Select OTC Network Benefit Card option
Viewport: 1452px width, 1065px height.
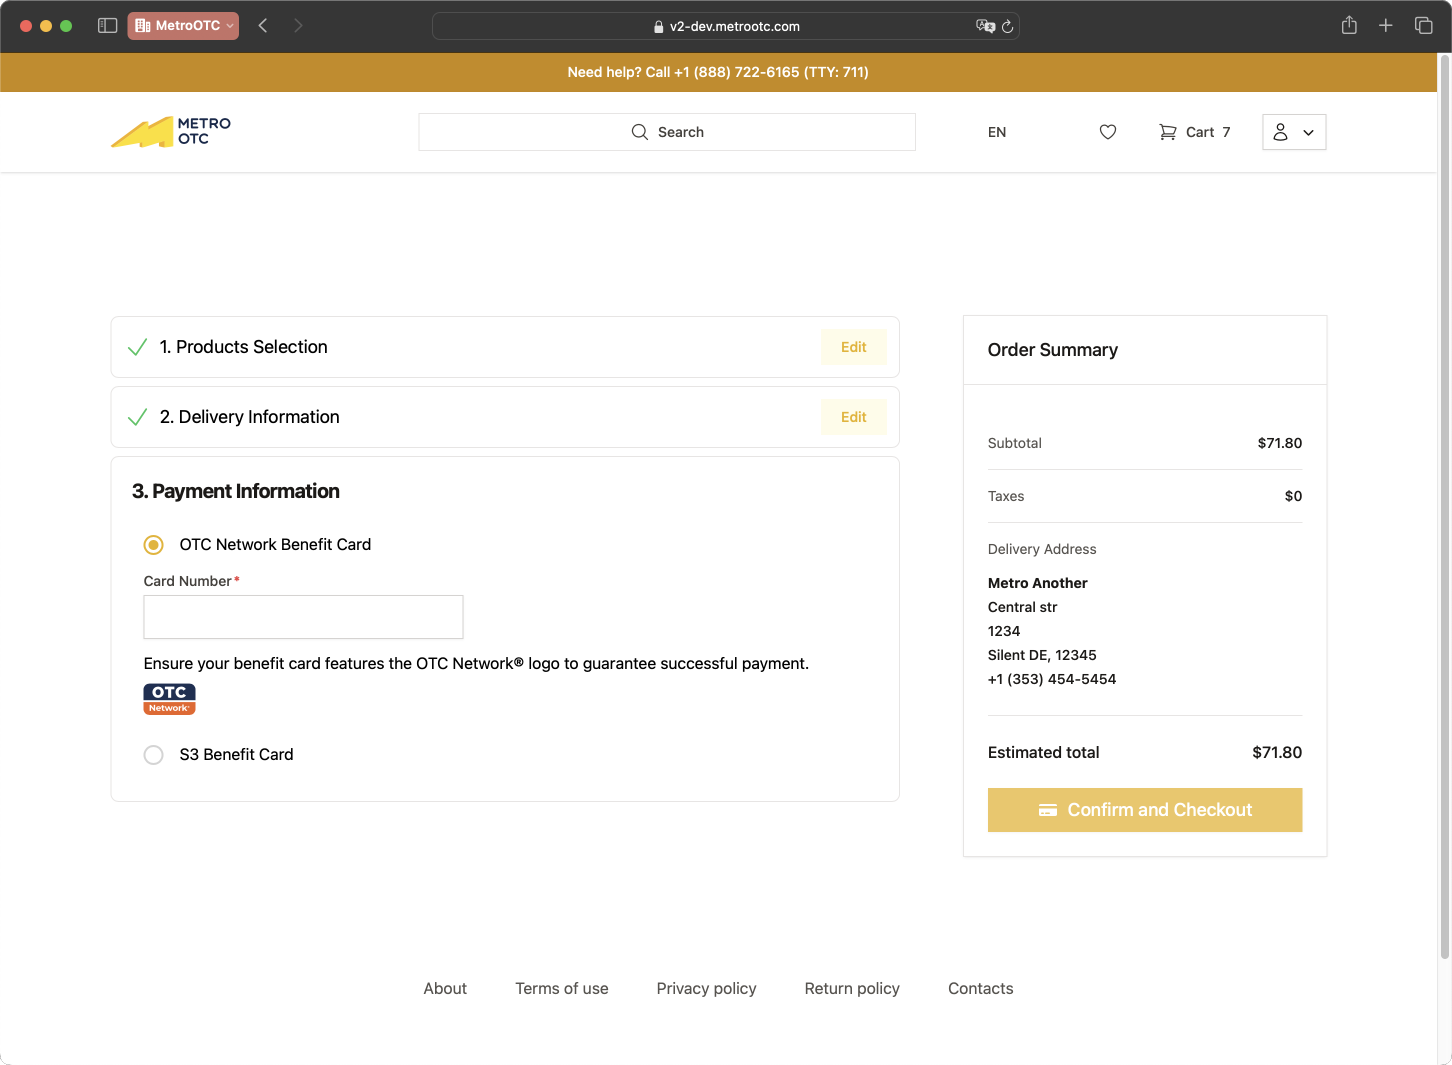pos(154,545)
